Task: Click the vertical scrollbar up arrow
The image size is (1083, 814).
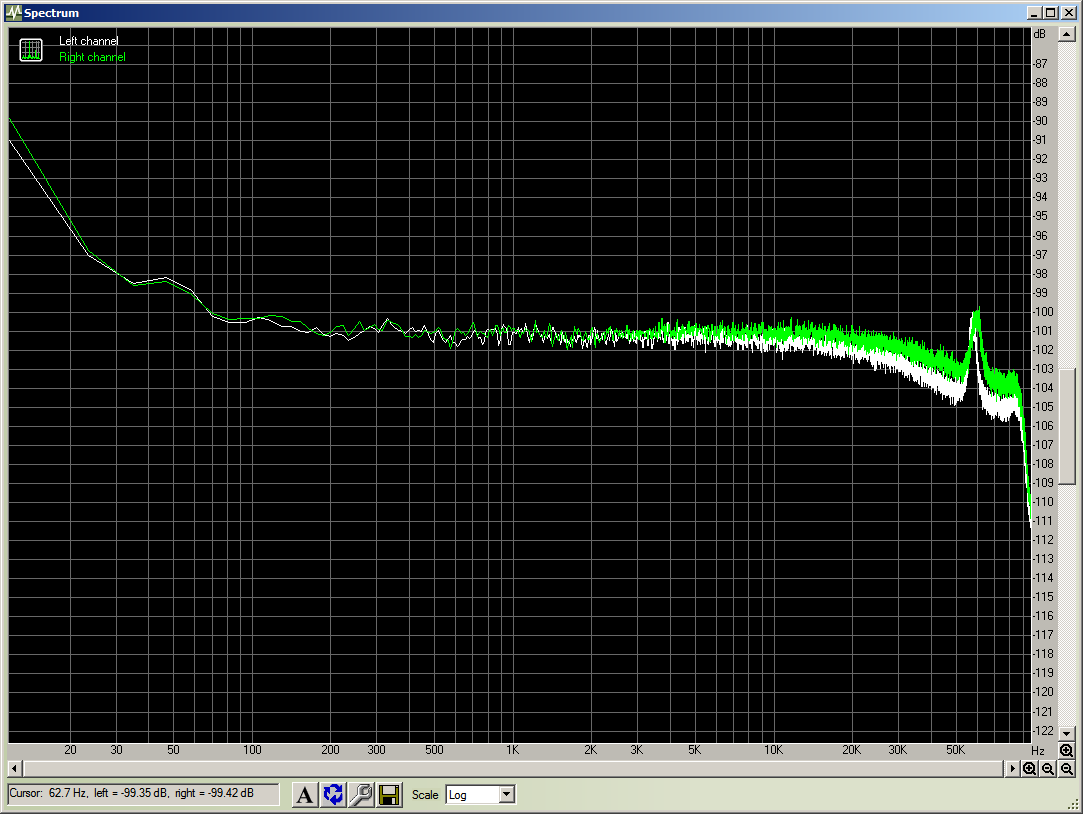Action: coord(1066,34)
